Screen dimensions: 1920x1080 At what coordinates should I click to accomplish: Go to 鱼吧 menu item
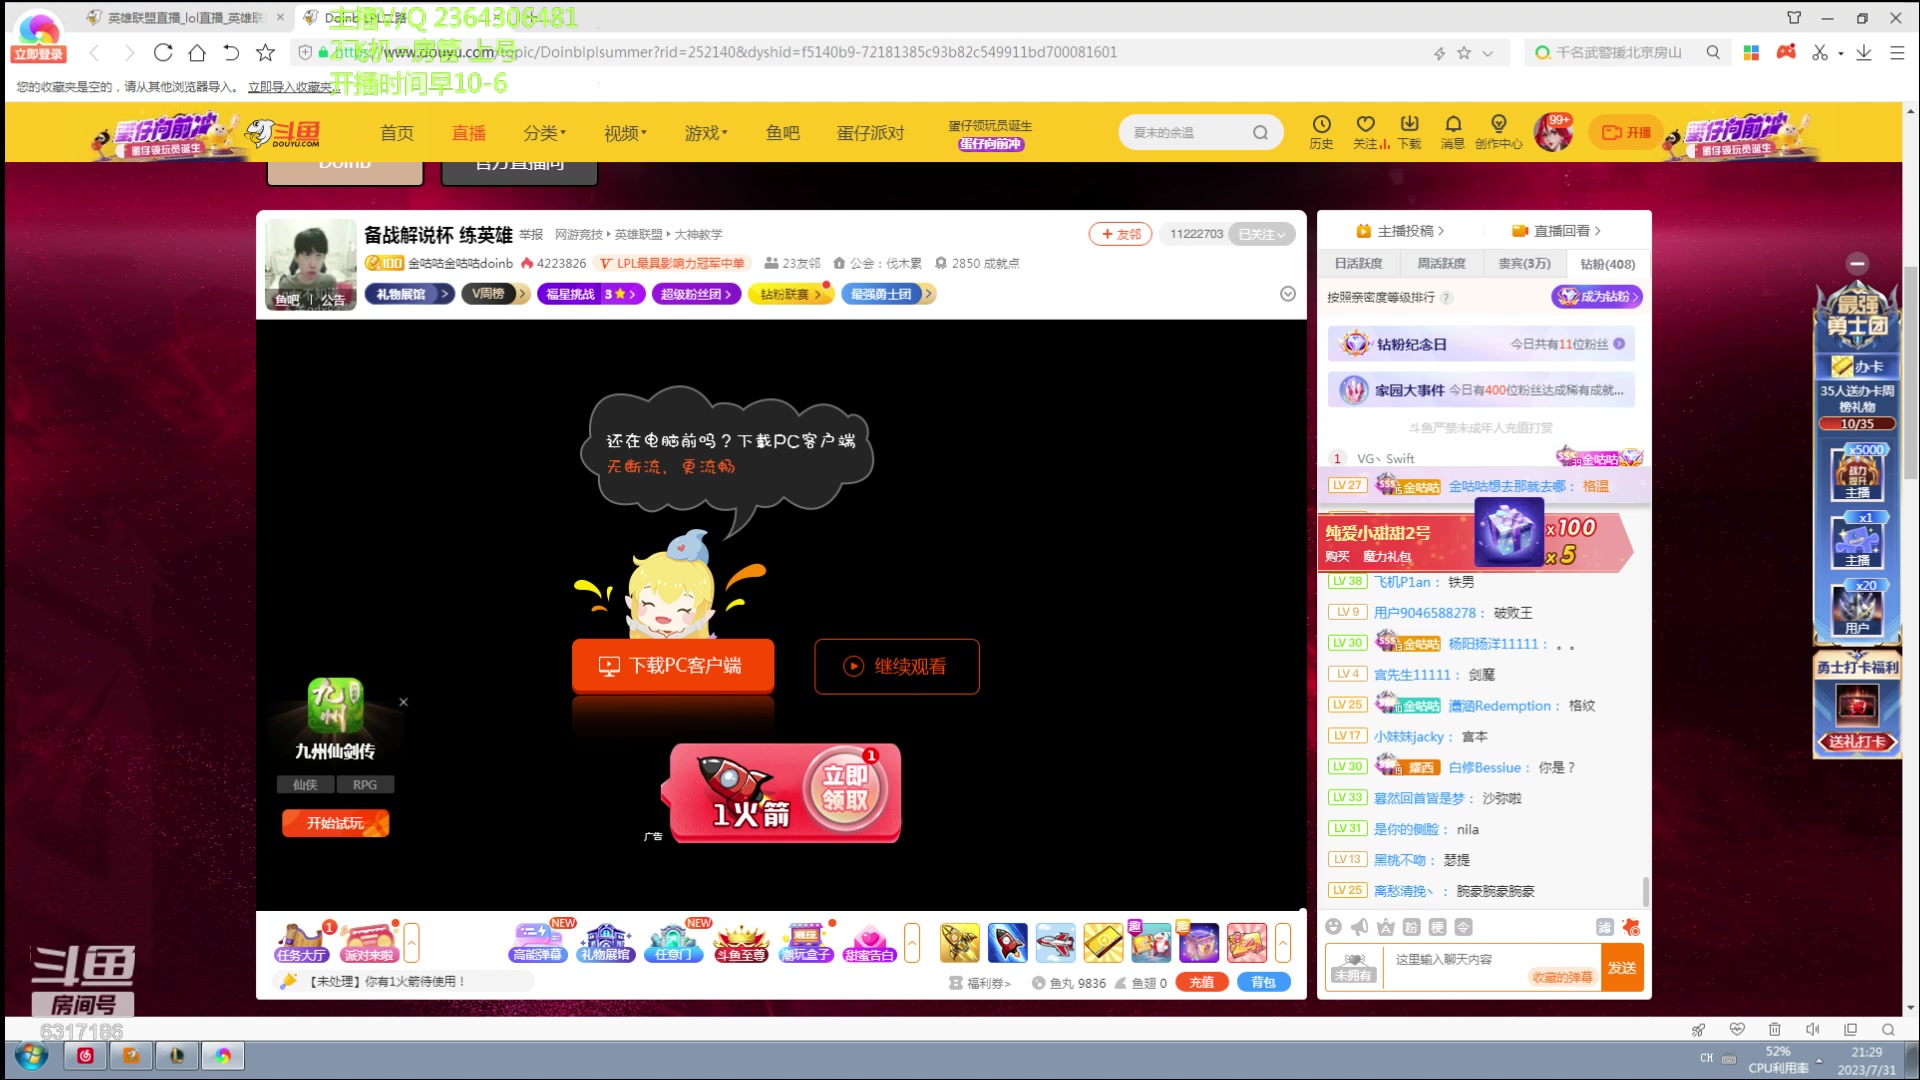coord(782,133)
